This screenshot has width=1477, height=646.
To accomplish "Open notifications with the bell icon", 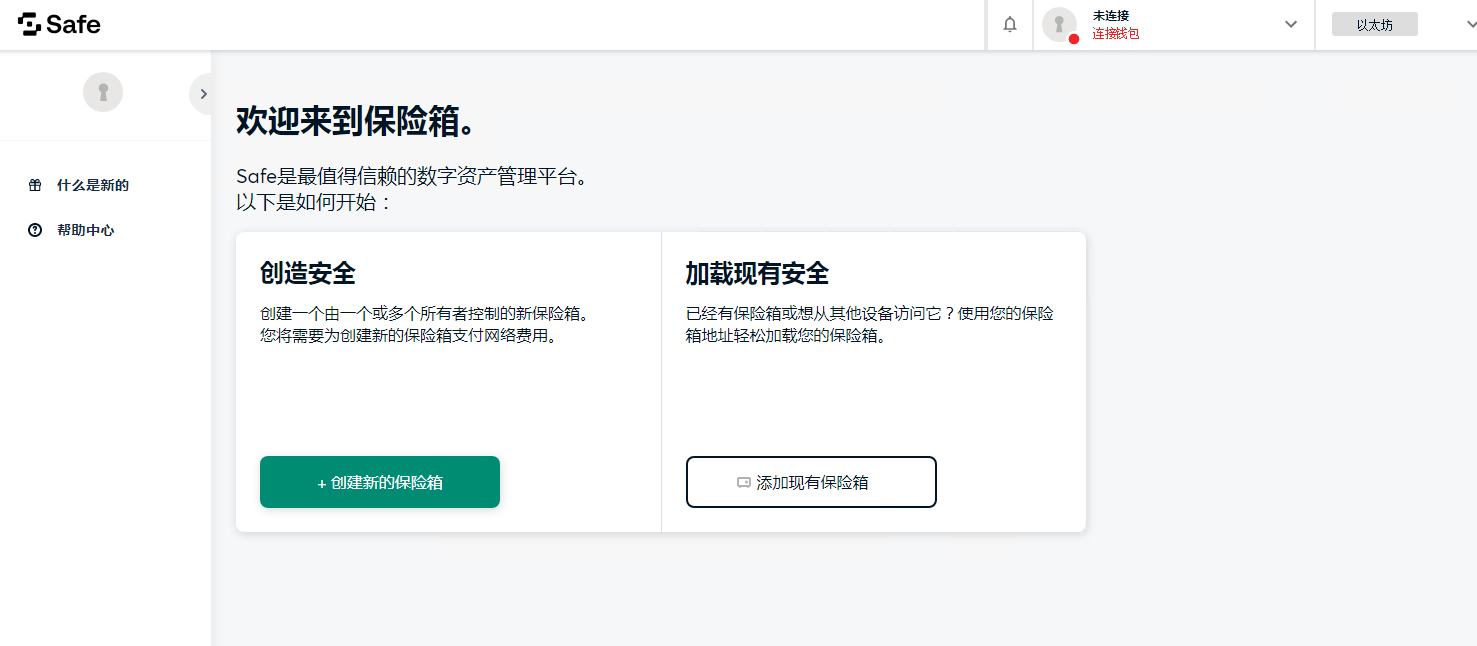I will (1010, 25).
